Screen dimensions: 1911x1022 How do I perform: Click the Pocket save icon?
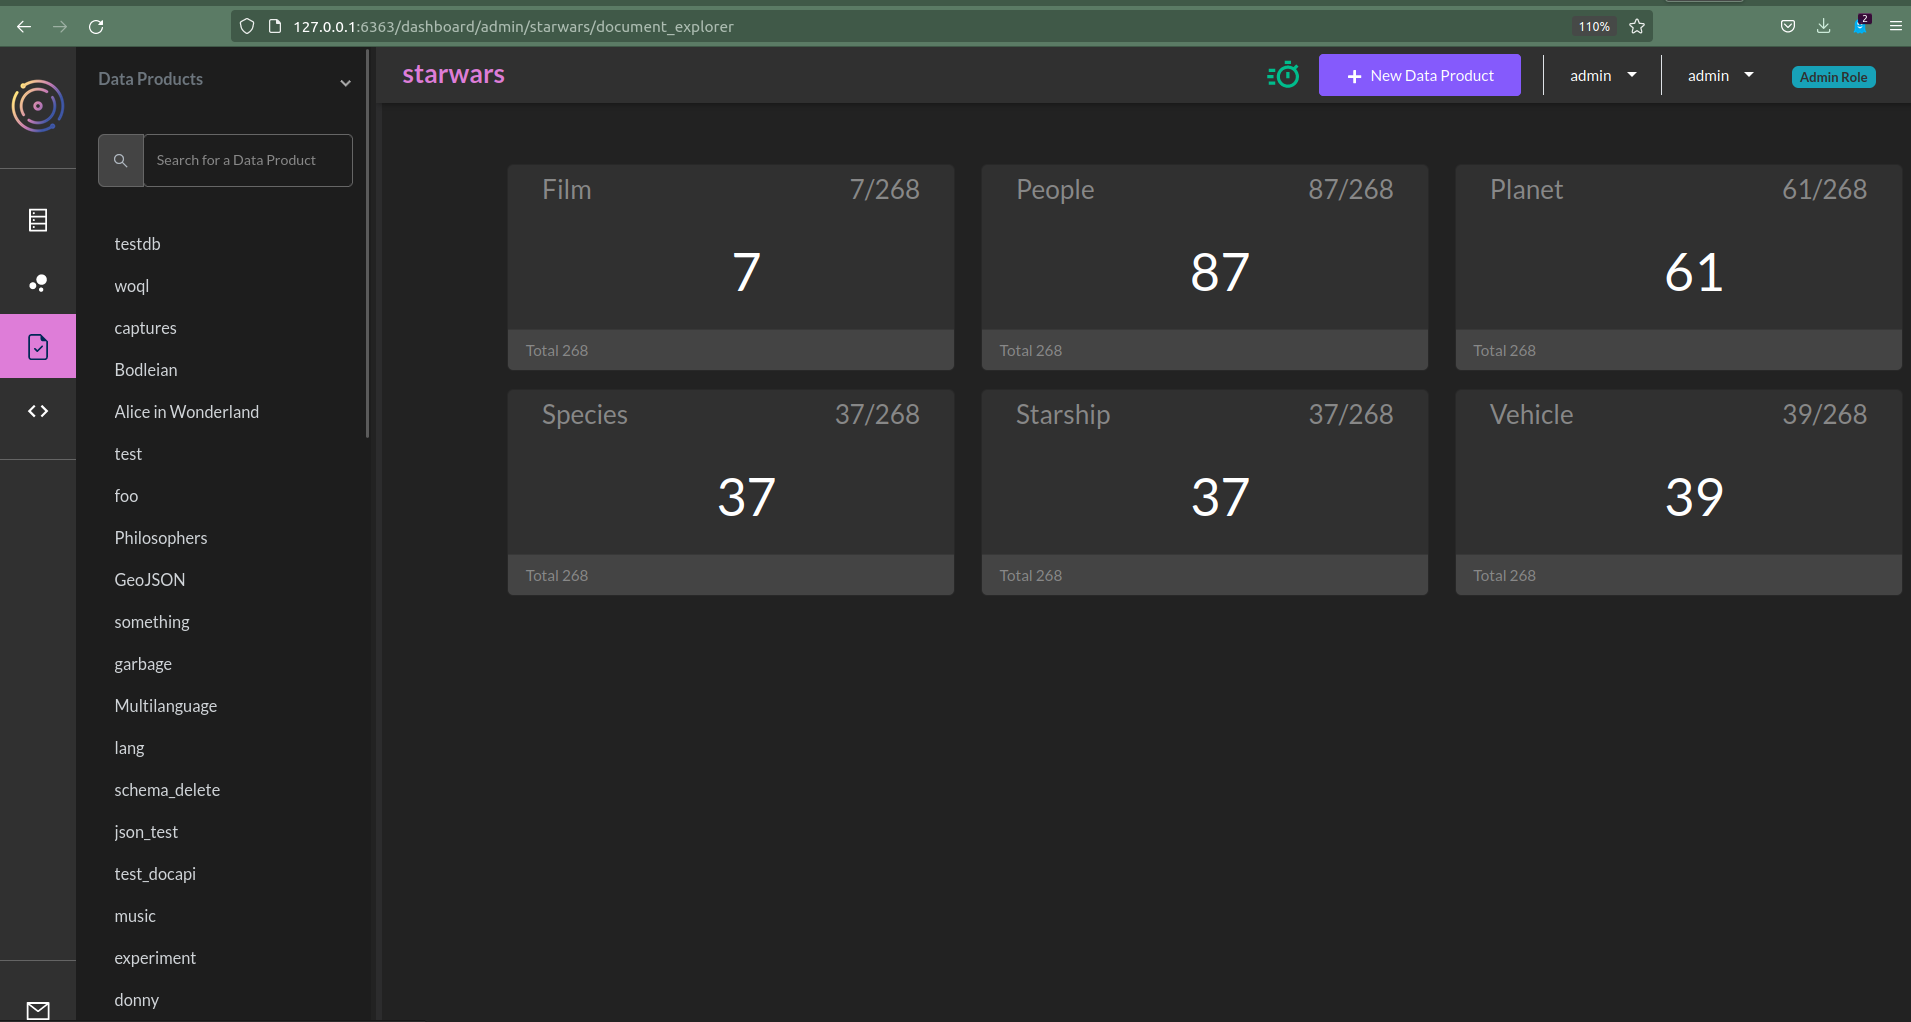1788,27
